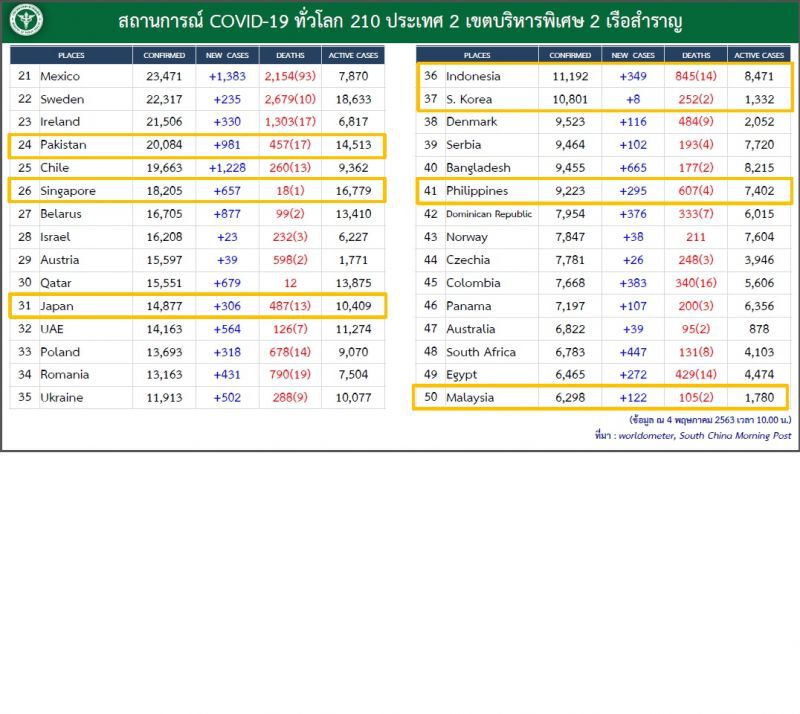Viewport: 800px width, 714px height.
Task: Select Chile's new cases "+1,228"
Action: point(227,168)
